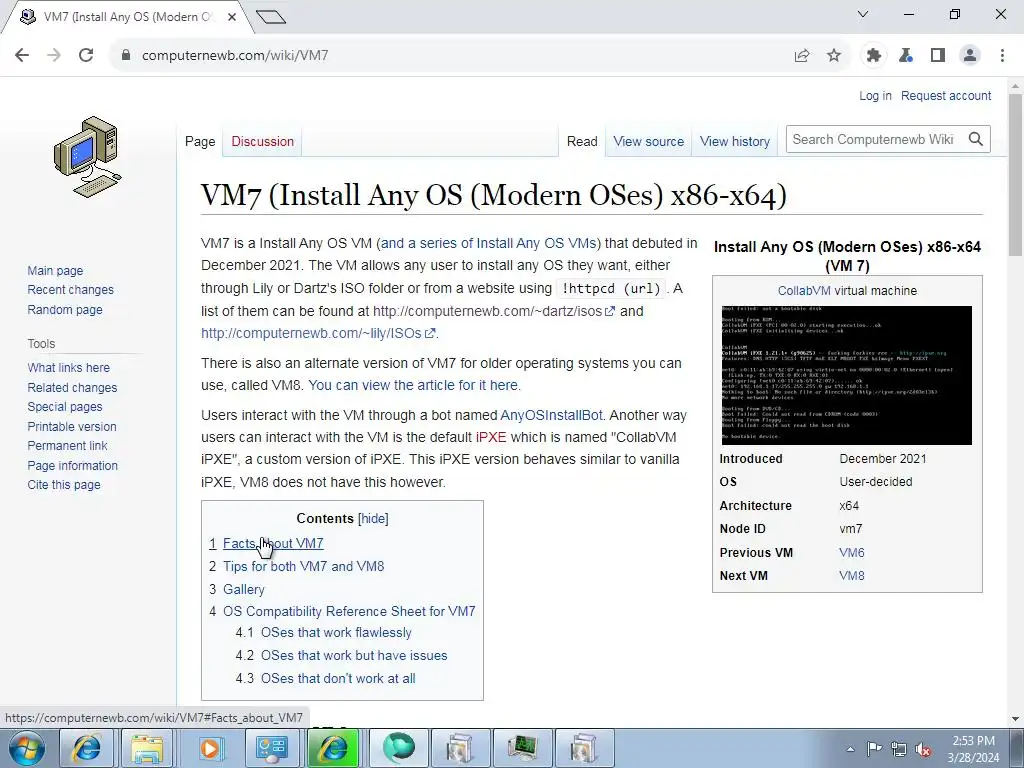Open the tab search chevron in title bar
Screen dimensions: 1024x768
(863, 14)
